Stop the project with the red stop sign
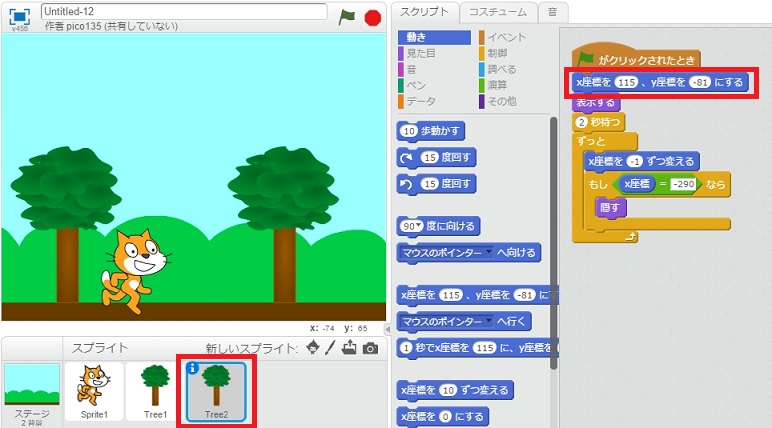772x428 pixels. pyautogui.click(x=373, y=18)
